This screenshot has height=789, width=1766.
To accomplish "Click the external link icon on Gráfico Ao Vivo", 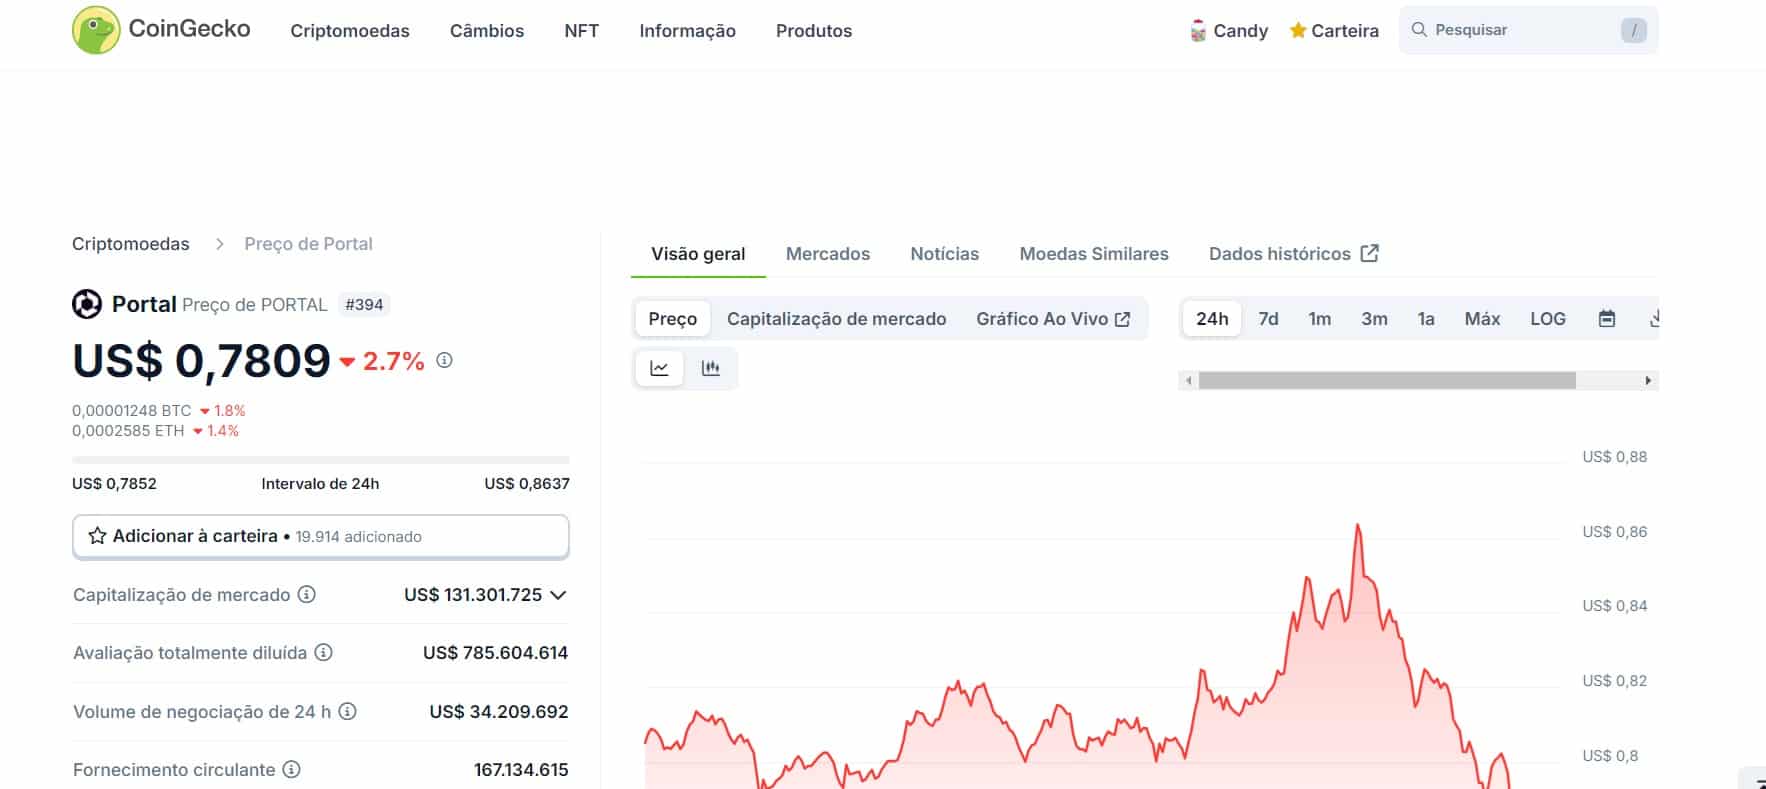I will (x=1123, y=319).
